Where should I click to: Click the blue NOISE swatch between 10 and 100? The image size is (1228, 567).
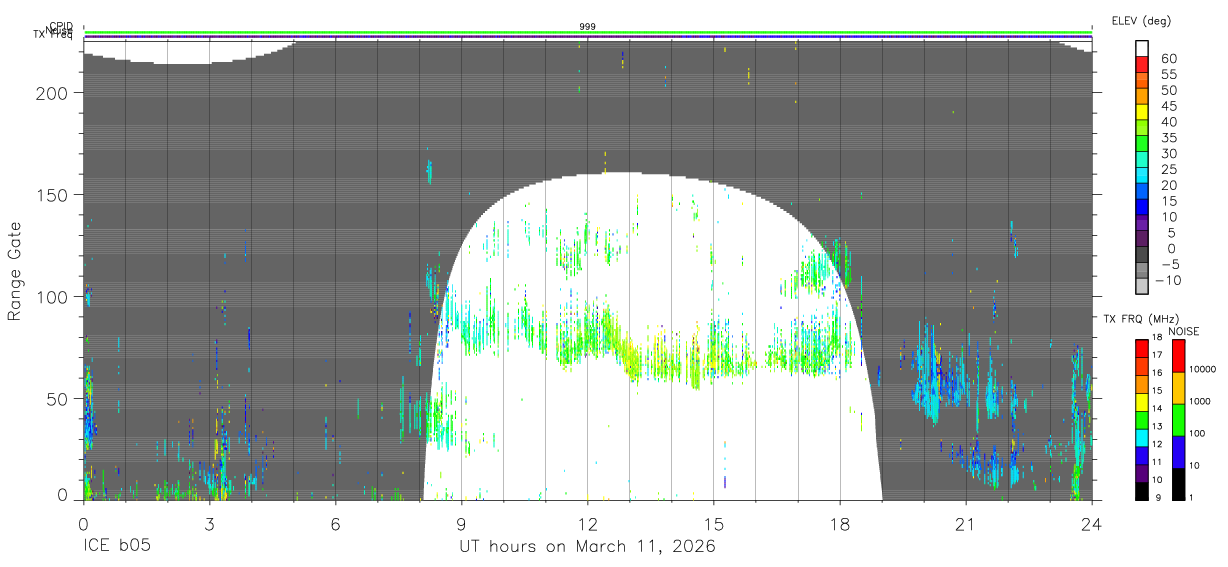(x=1177, y=451)
